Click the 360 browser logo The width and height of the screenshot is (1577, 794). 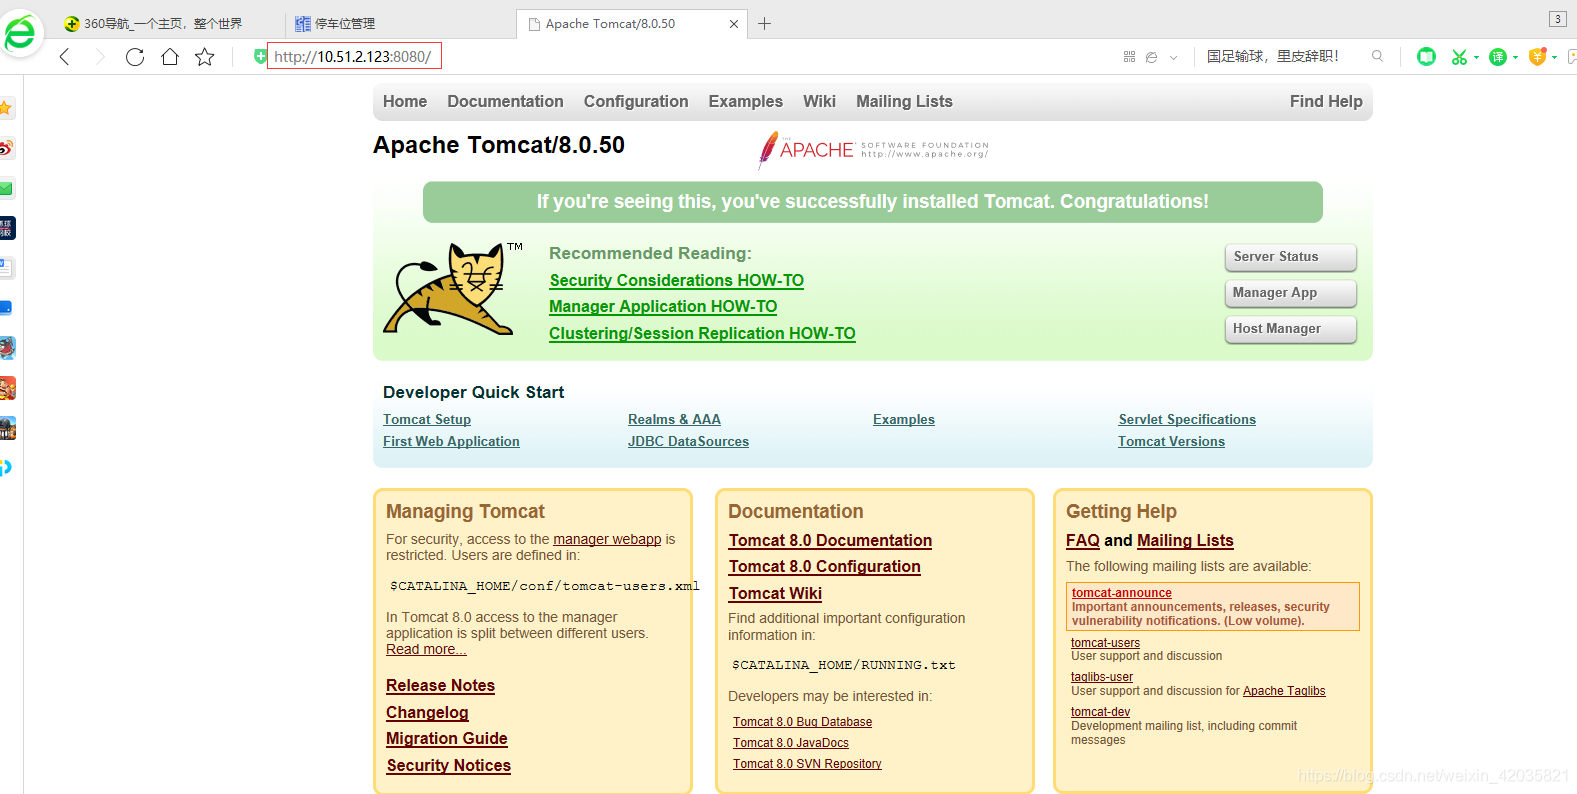pyautogui.click(x=20, y=34)
